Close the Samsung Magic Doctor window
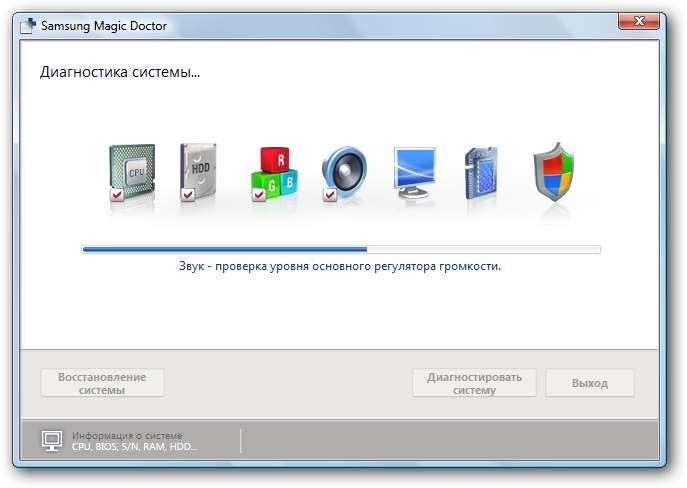Screen dimensions: 687x488 [639, 21]
